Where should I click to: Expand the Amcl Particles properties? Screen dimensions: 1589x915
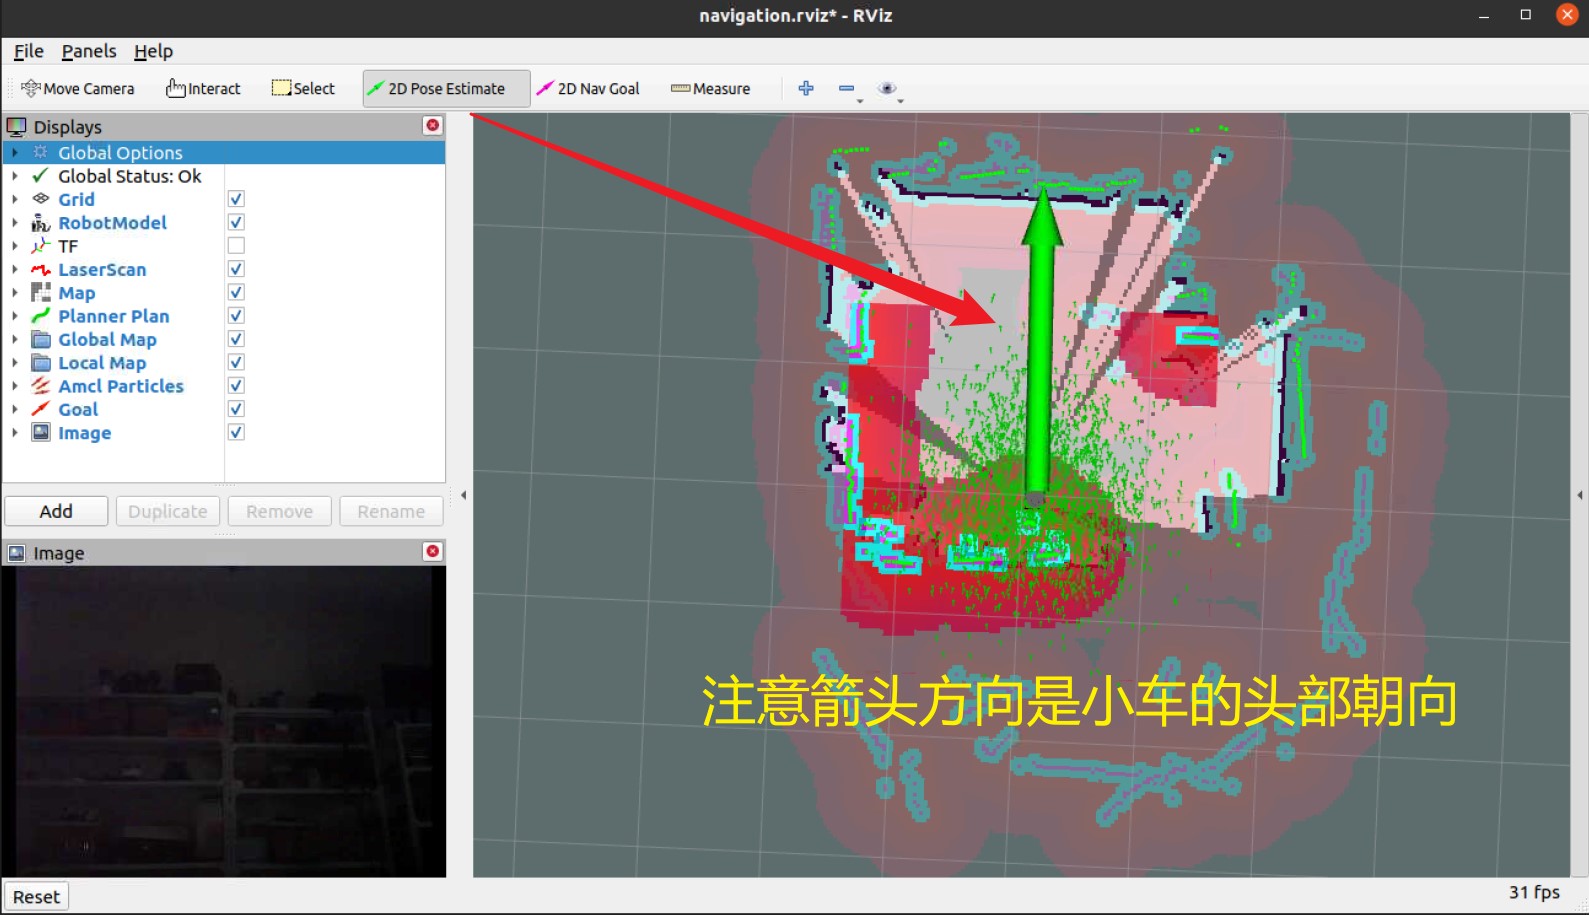click(x=15, y=386)
